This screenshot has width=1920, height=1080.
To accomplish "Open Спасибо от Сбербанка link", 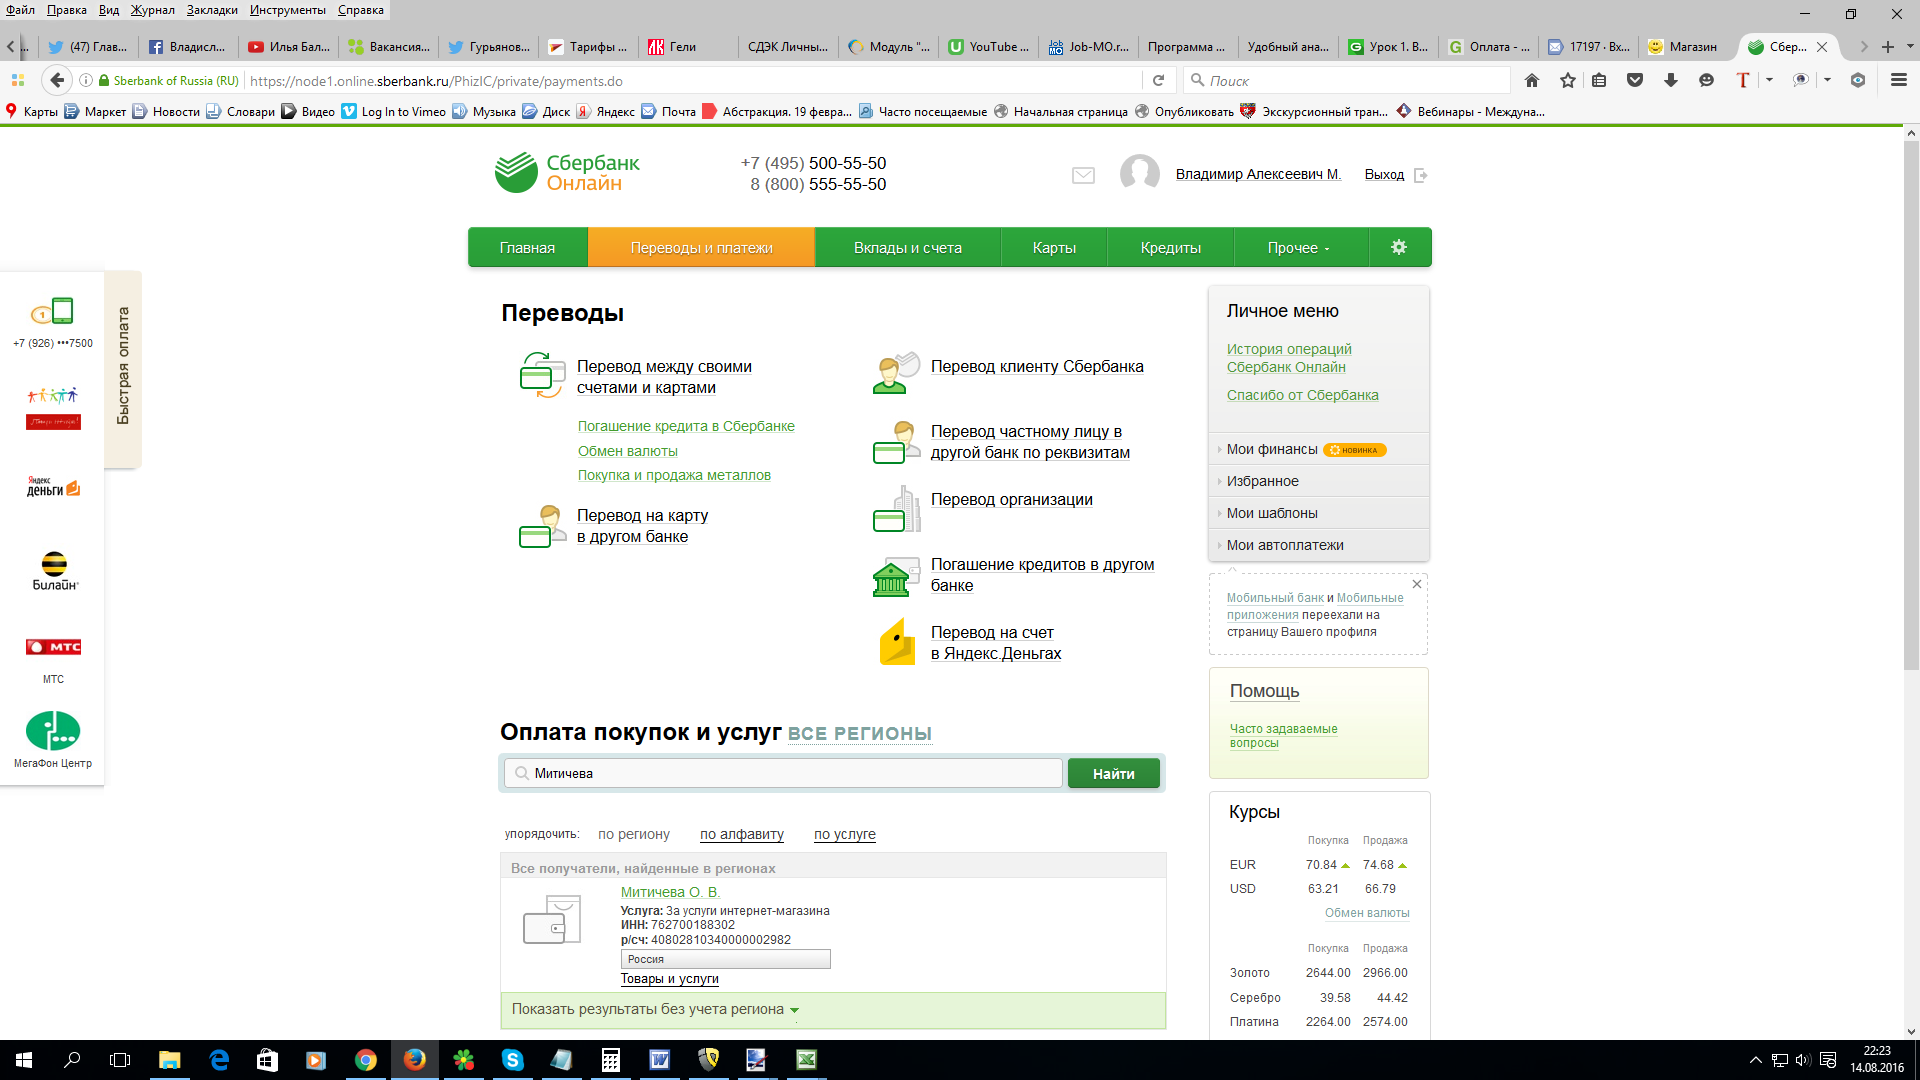I will coord(1302,395).
